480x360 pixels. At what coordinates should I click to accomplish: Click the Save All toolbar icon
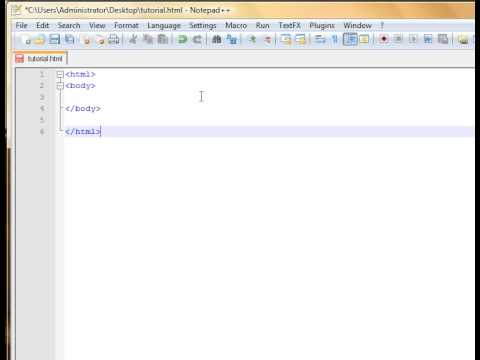click(x=69, y=40)
